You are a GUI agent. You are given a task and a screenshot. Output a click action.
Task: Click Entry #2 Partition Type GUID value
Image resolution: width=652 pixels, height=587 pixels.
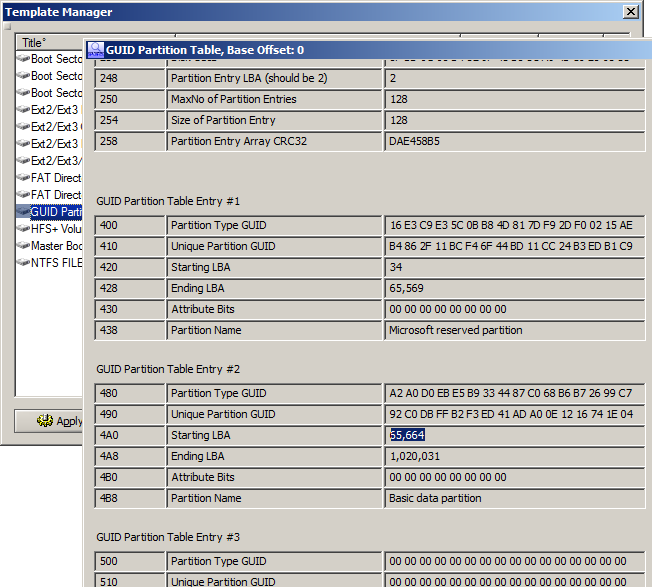tap(515, 393)
